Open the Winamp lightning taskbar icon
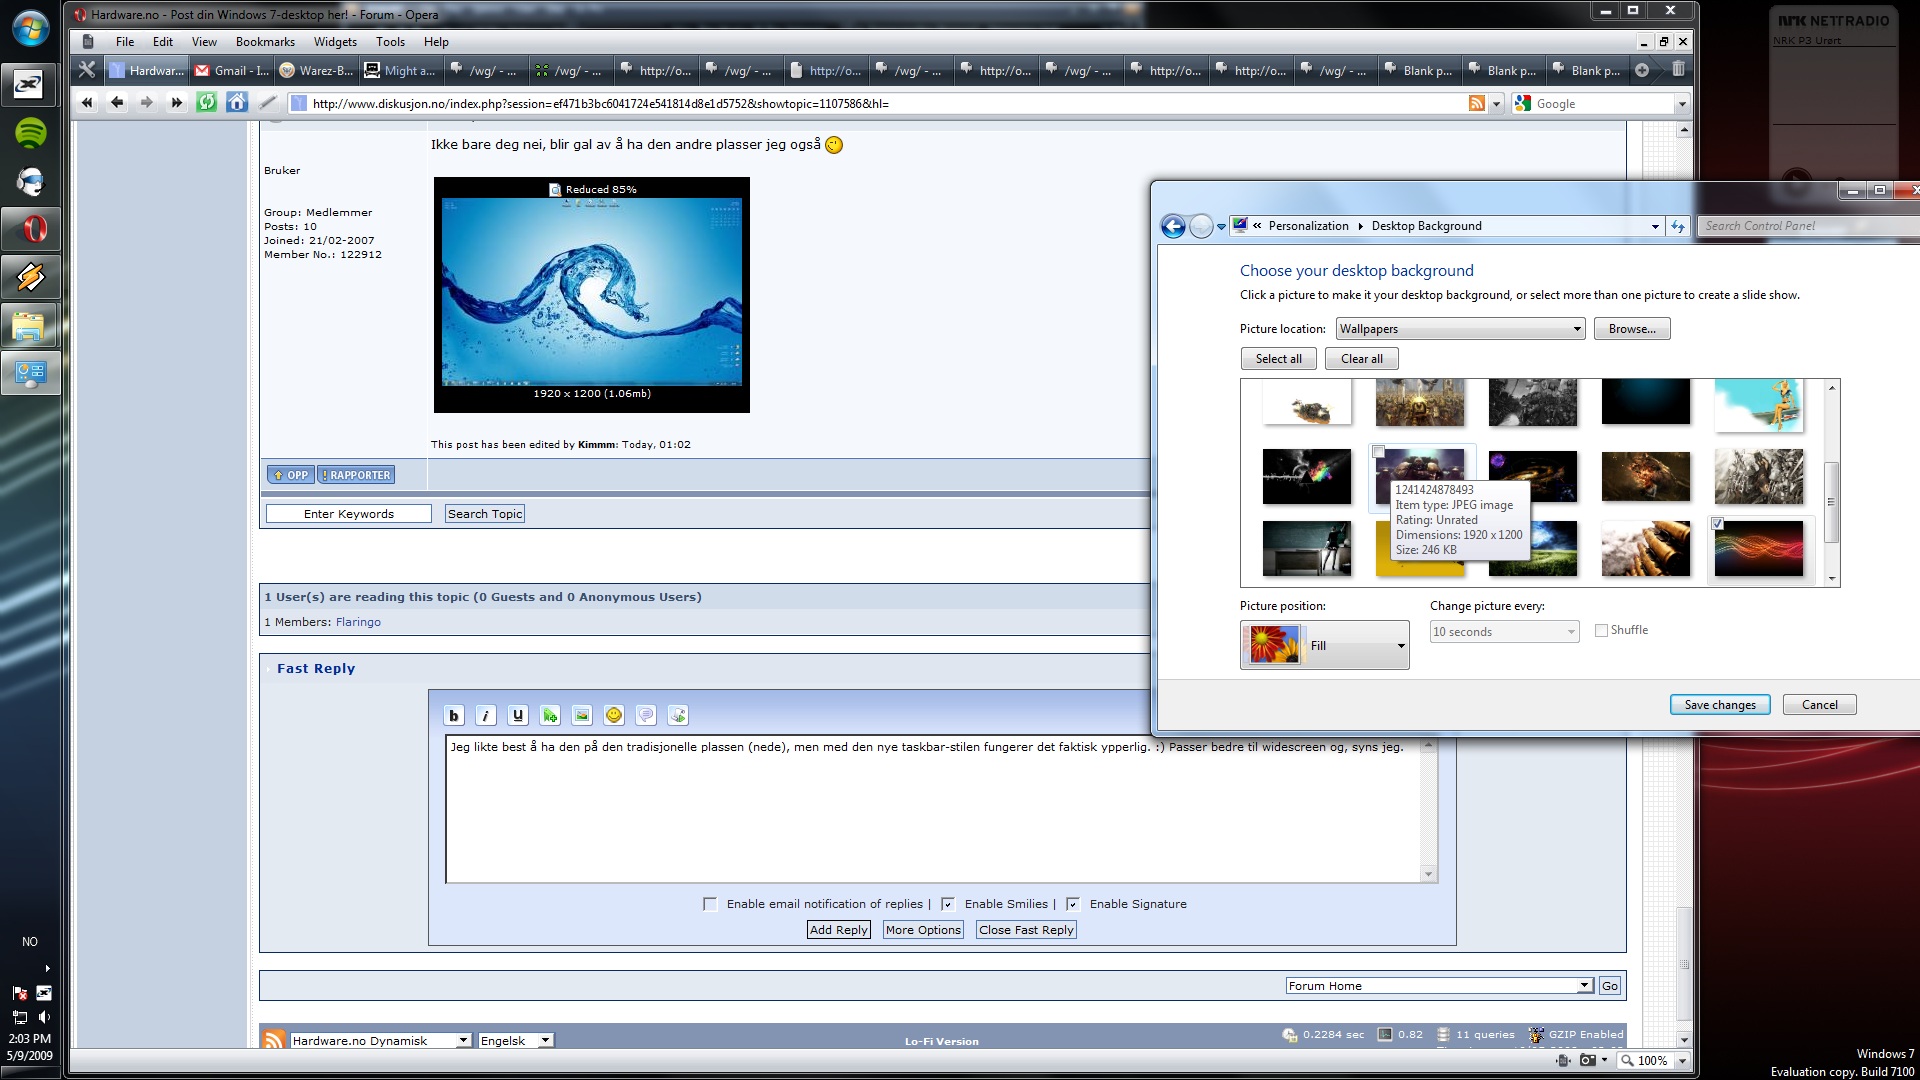The height and width of the screenshot is (1080, 1920). tap(31, 277)
